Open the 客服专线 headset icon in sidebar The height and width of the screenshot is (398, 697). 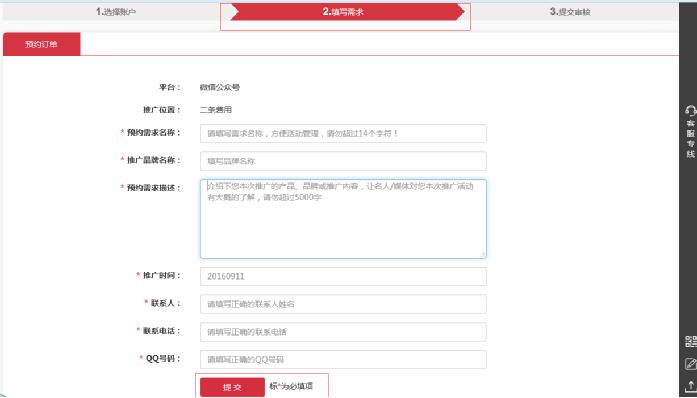[x=690, y=110]
